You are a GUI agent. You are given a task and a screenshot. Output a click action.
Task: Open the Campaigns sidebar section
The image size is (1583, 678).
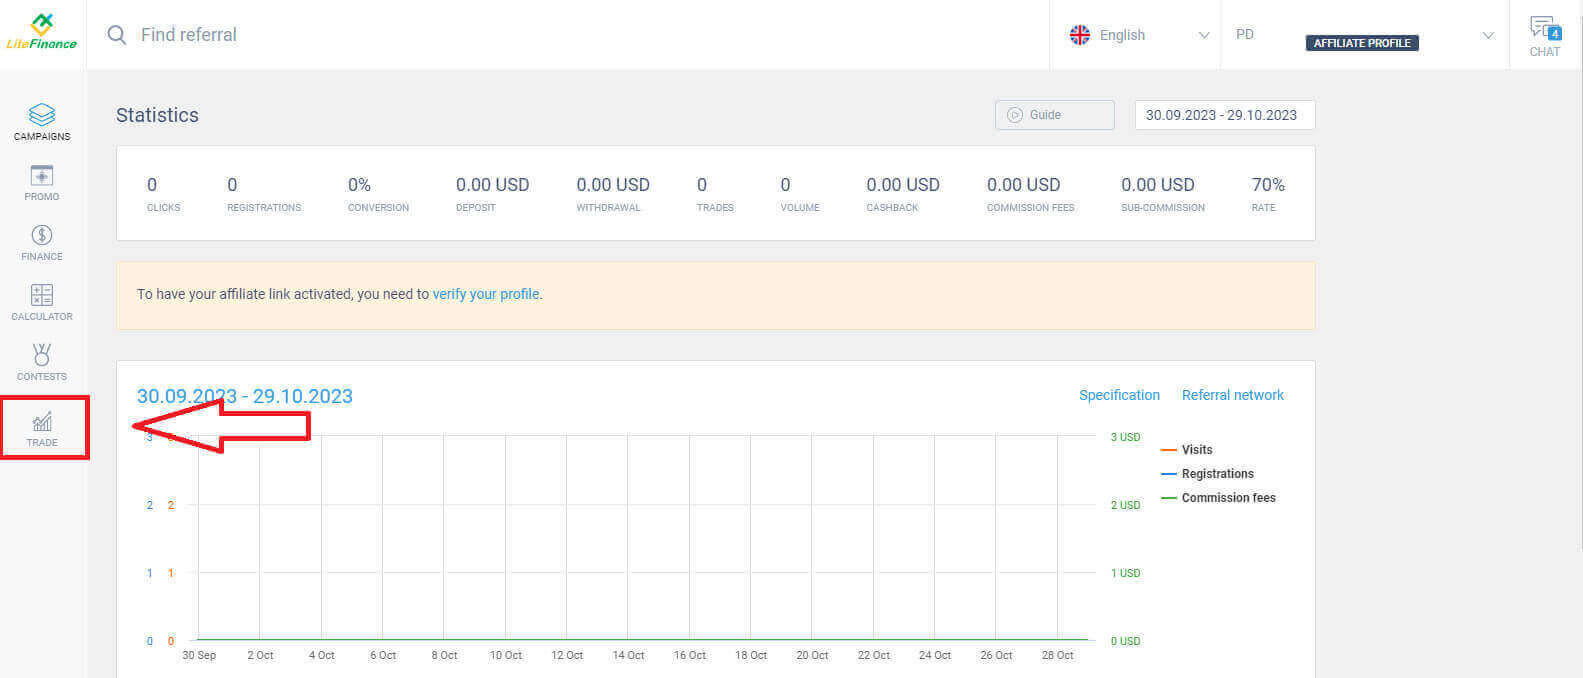tap(42, 122)
